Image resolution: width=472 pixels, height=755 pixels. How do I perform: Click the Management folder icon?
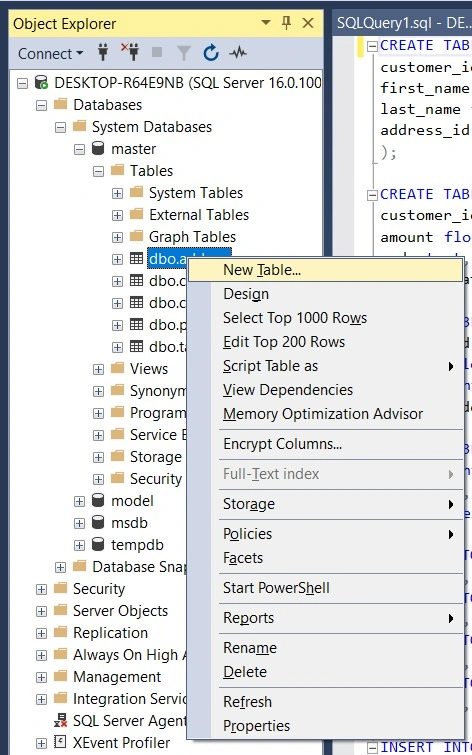click(60, 677)
